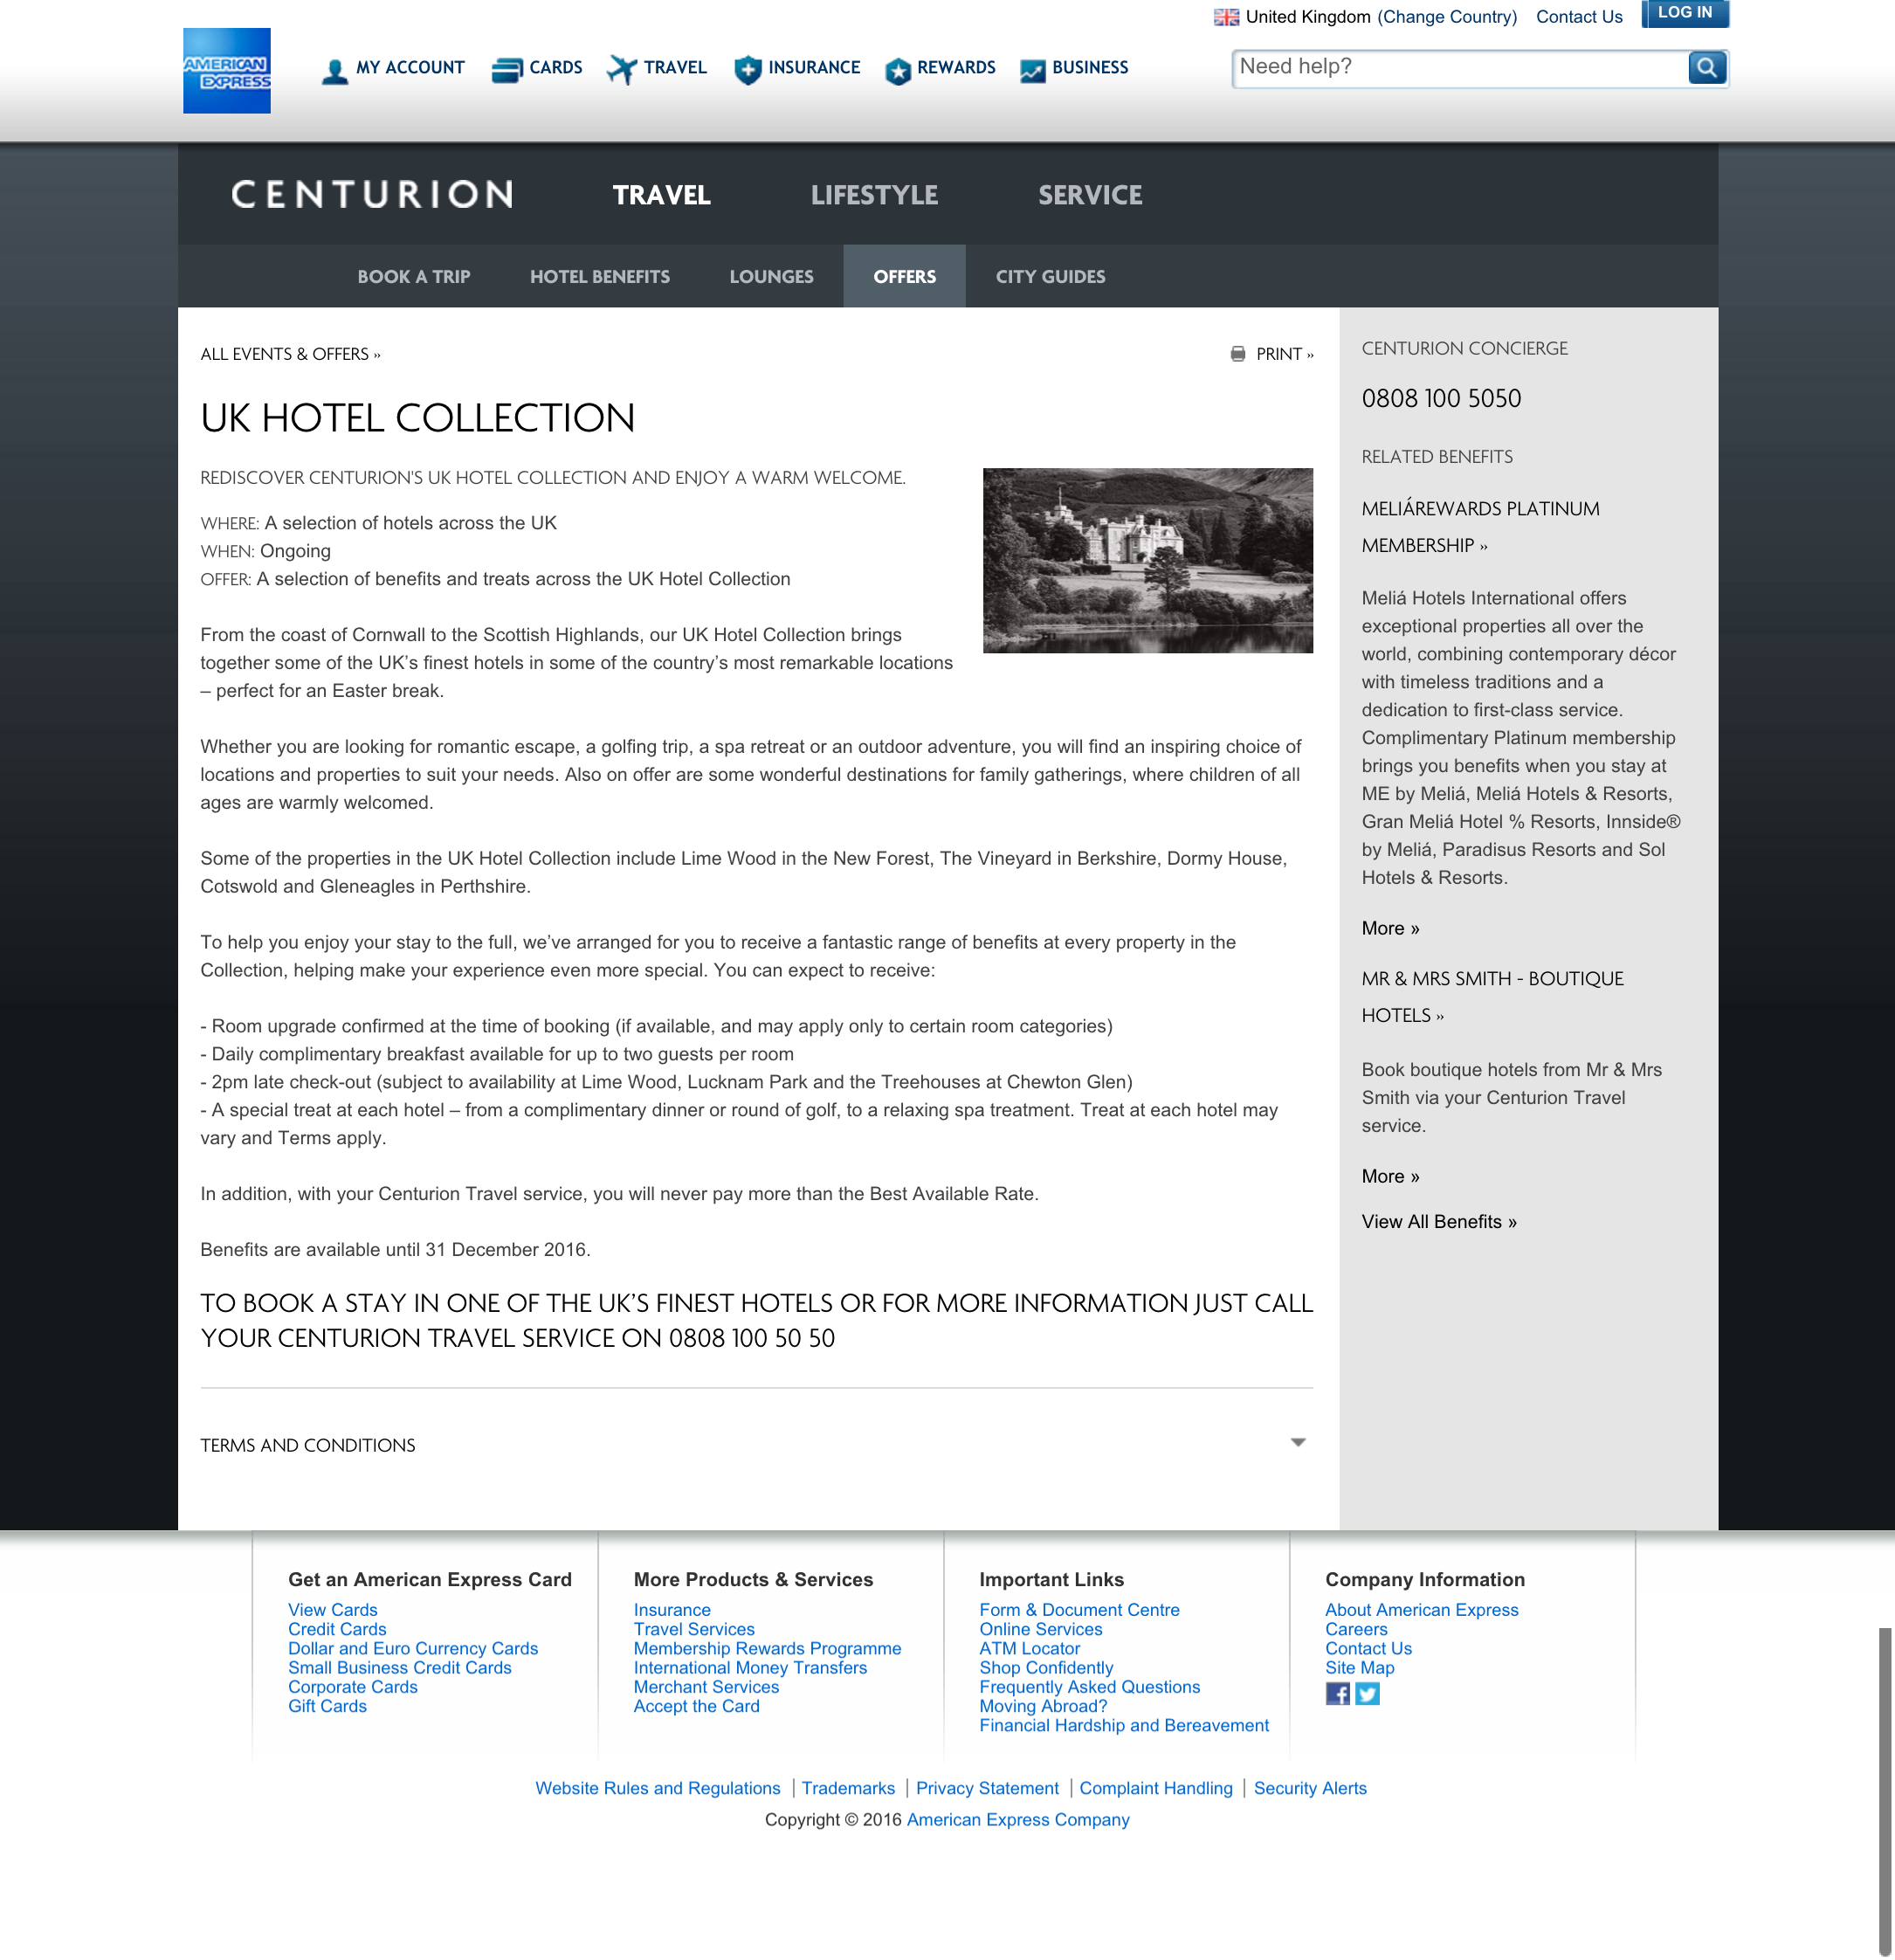The height and width of the screenshot is (1960, 1895).
Task: Go back to All Events & Offers
Action: (290, 354)
